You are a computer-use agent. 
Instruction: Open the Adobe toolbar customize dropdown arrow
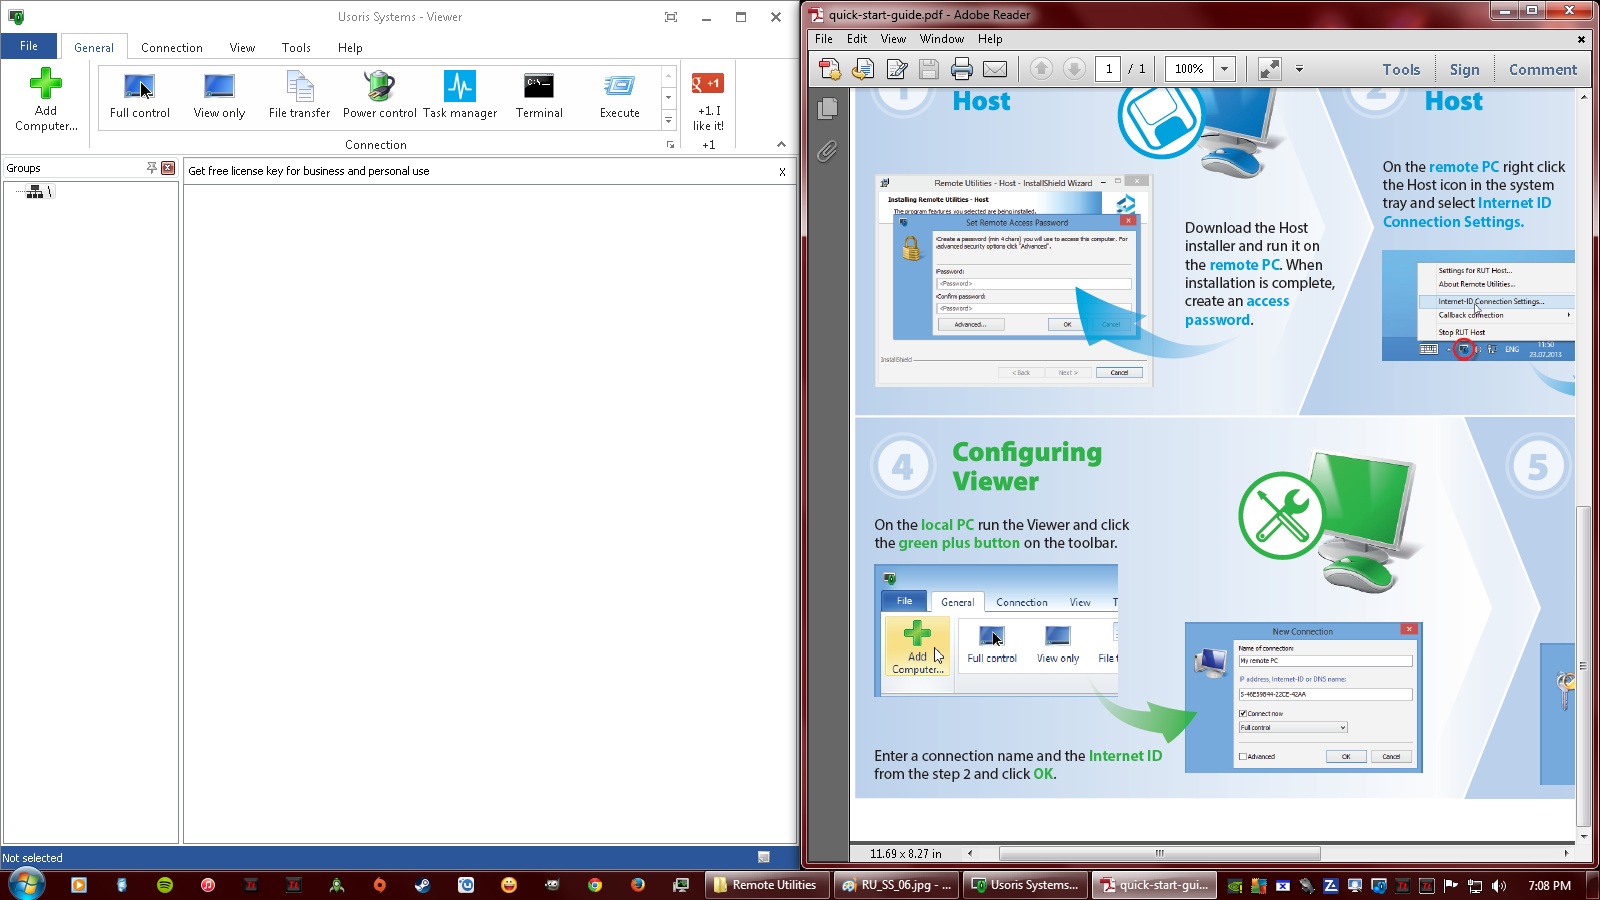pyautogui.click(x=1299, y=69)
